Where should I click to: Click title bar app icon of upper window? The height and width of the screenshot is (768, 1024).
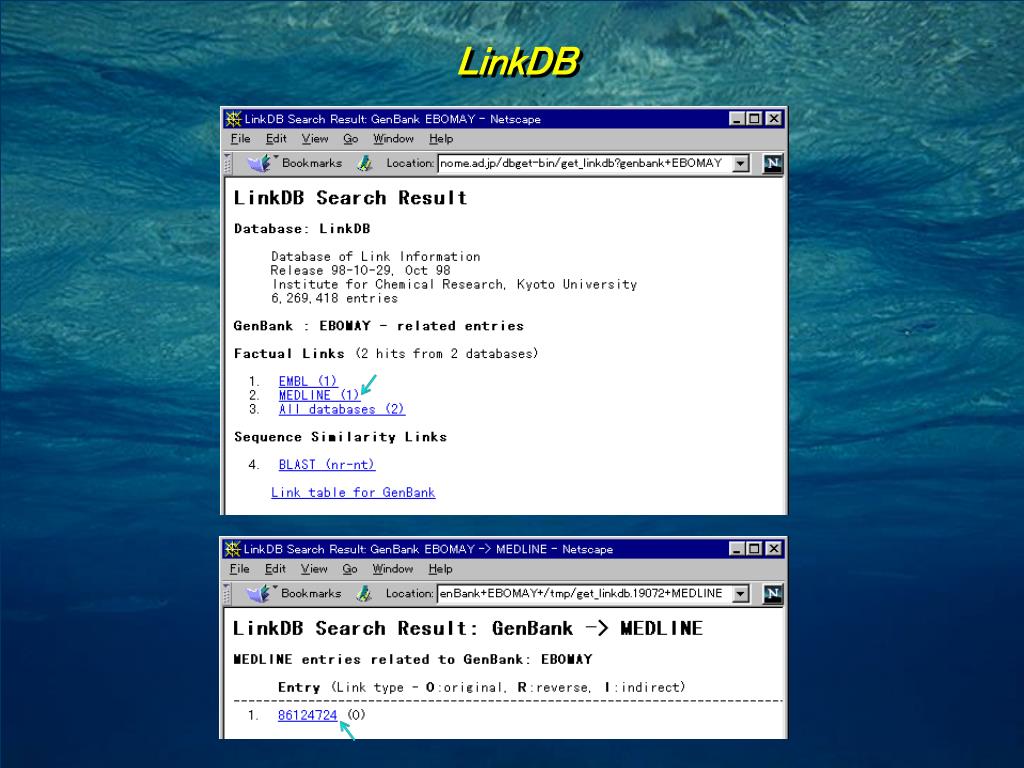pyautogui.click(x=233, y=119)
